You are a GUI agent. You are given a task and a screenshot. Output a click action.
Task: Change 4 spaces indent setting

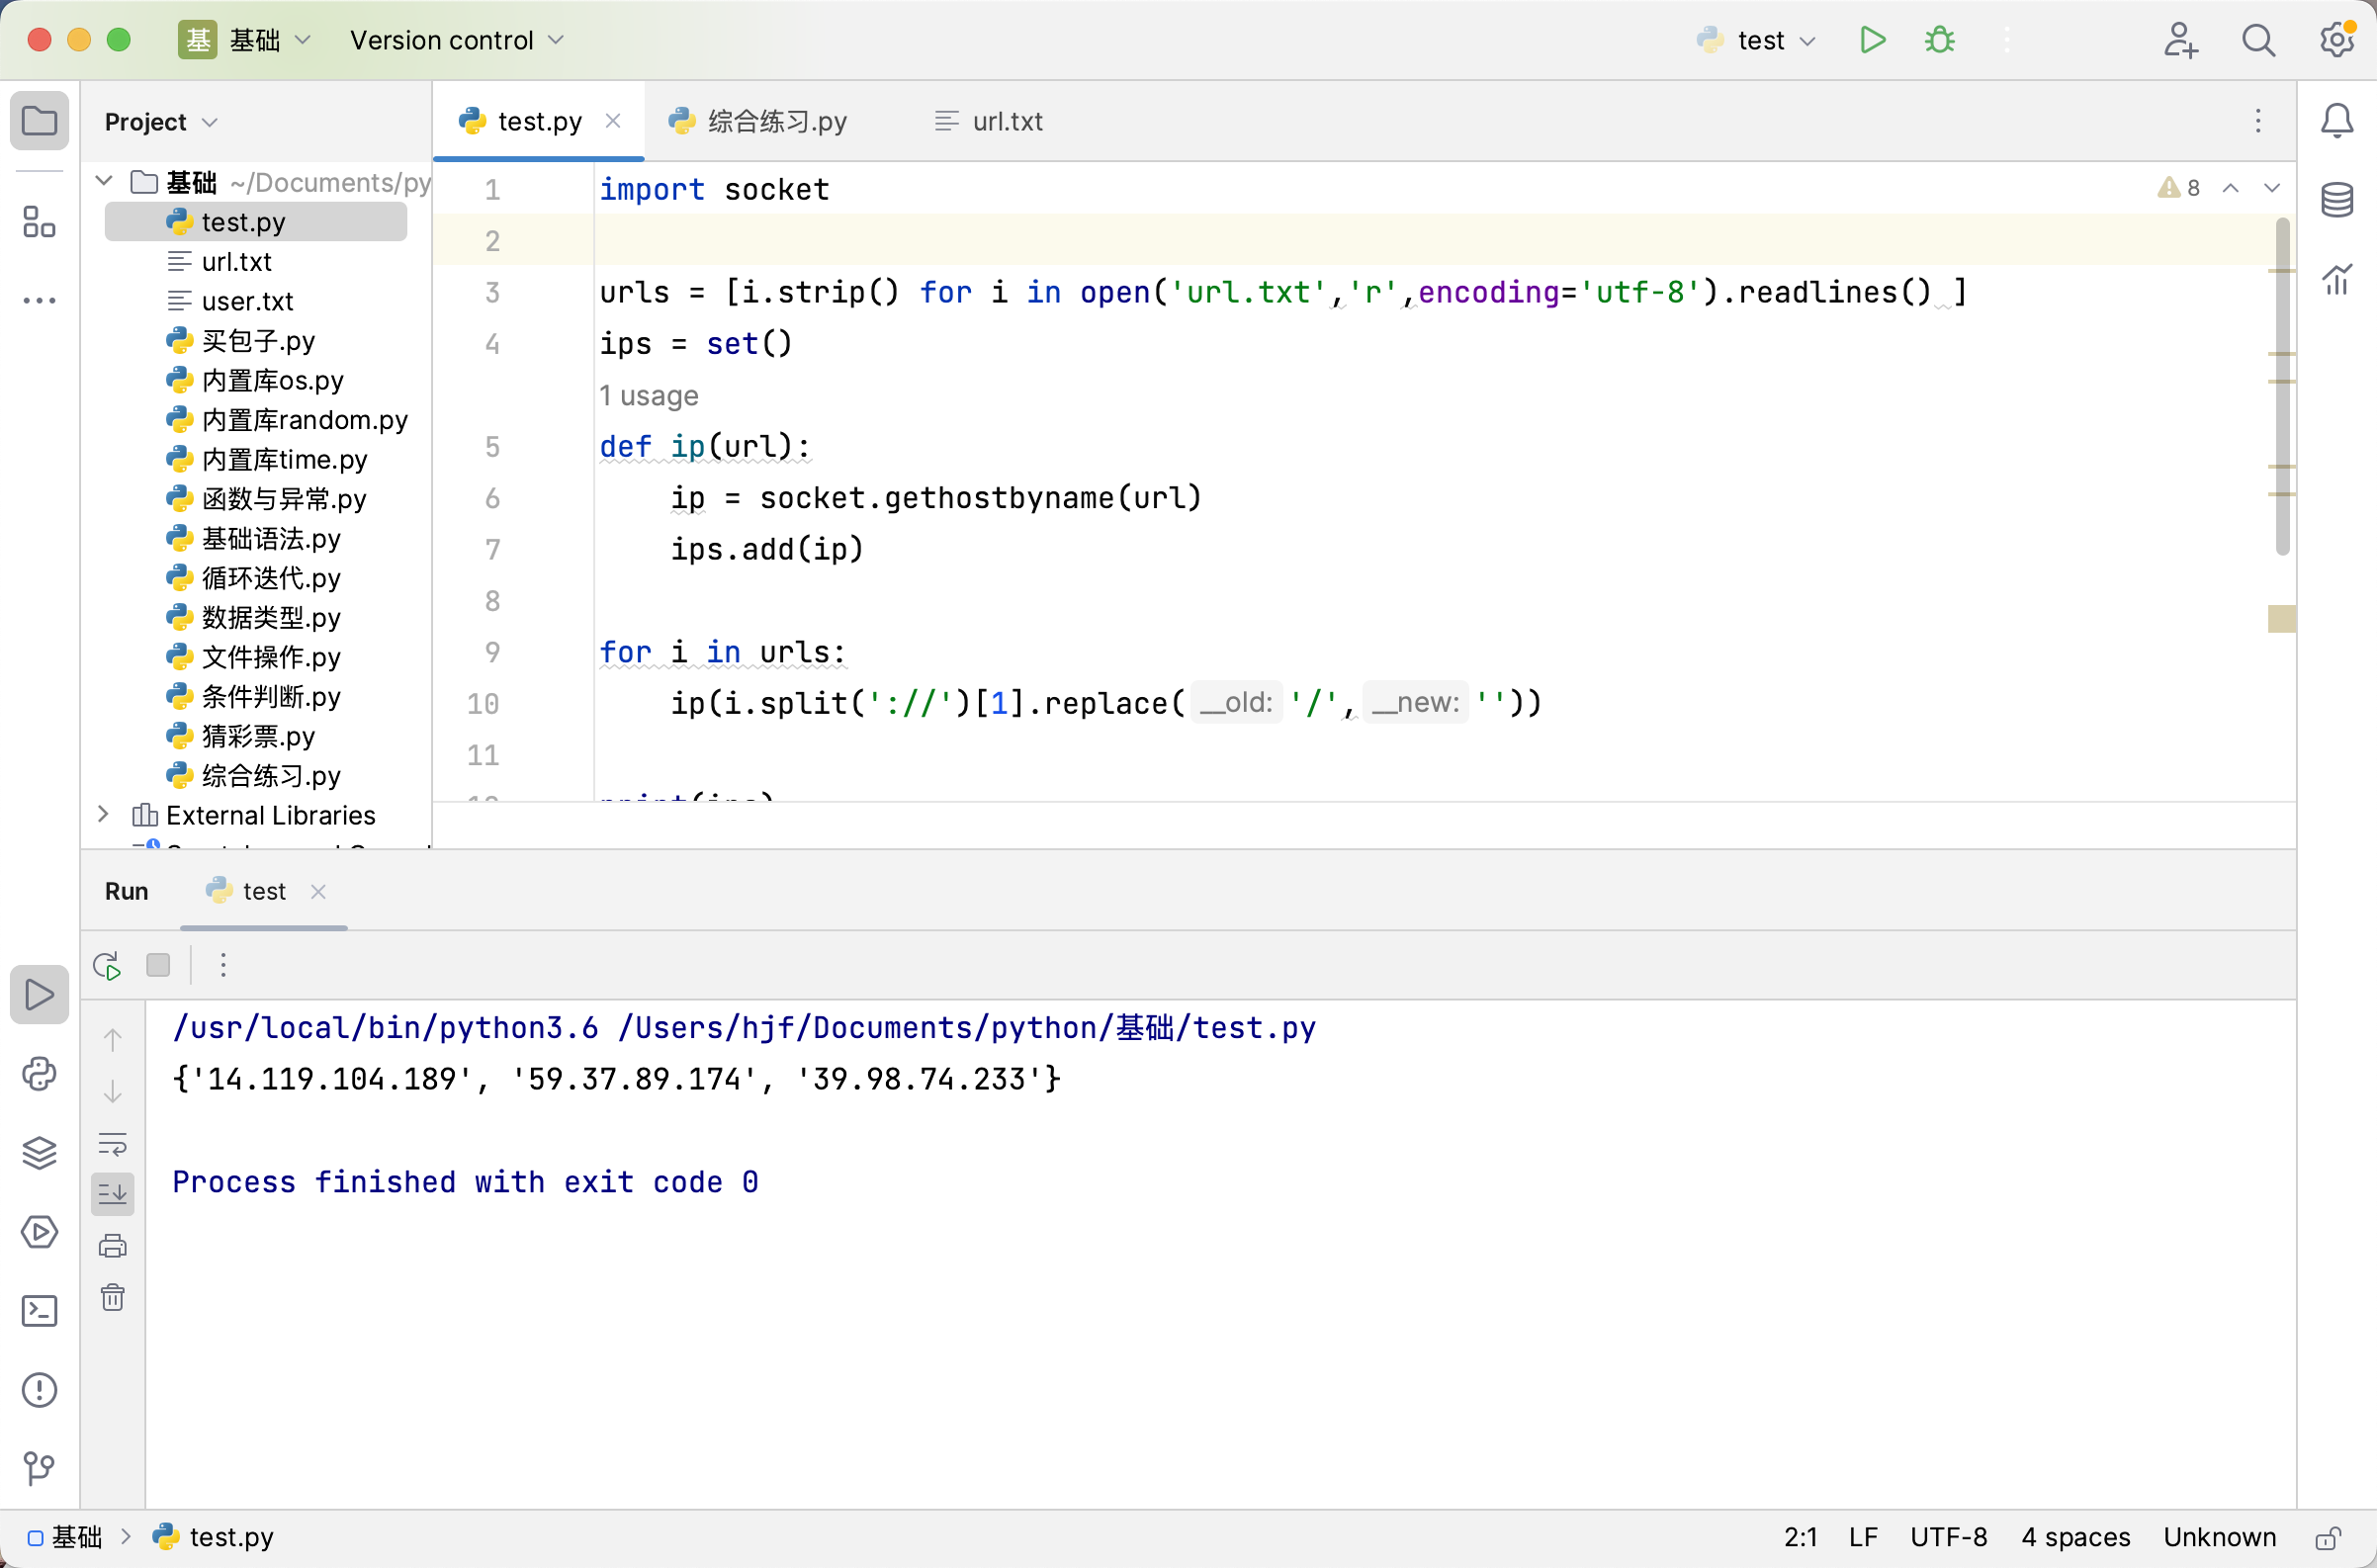(2075, 1537)
